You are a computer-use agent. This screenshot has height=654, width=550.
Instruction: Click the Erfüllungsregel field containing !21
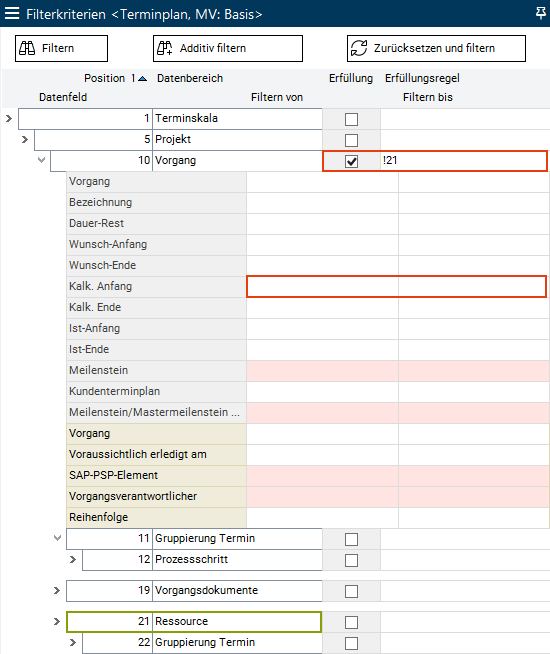tap(463, 161)
